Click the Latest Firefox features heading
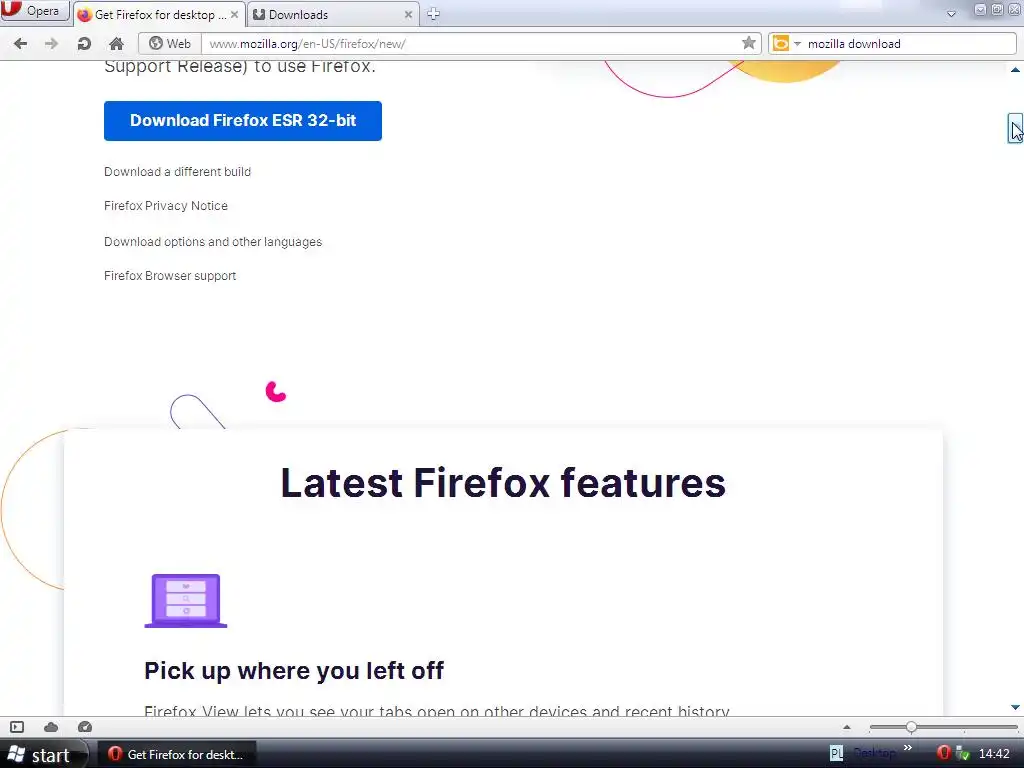This screenshot has height=768, width=1024. point(503,483)
